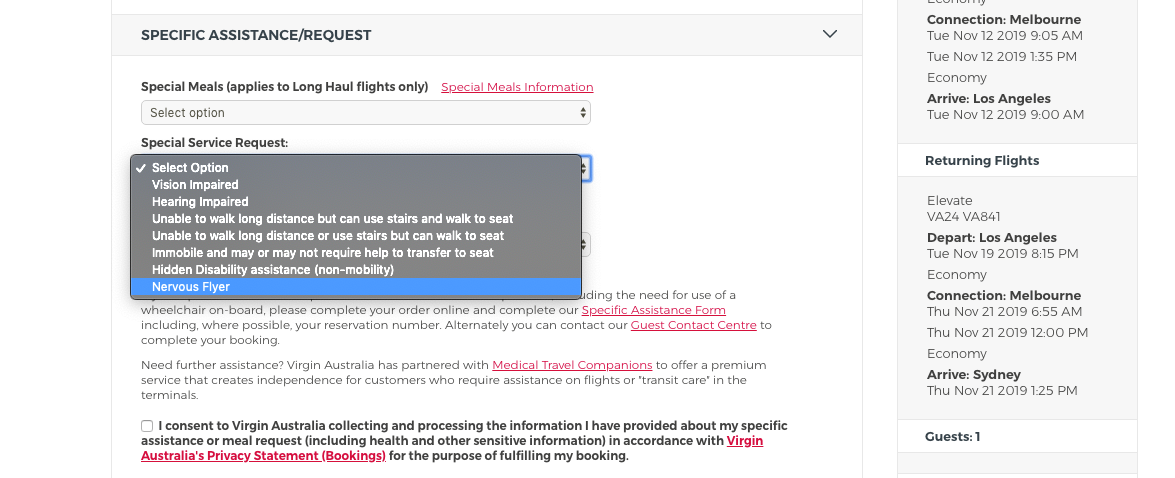Choose the Select Option entry

(190, 168)
